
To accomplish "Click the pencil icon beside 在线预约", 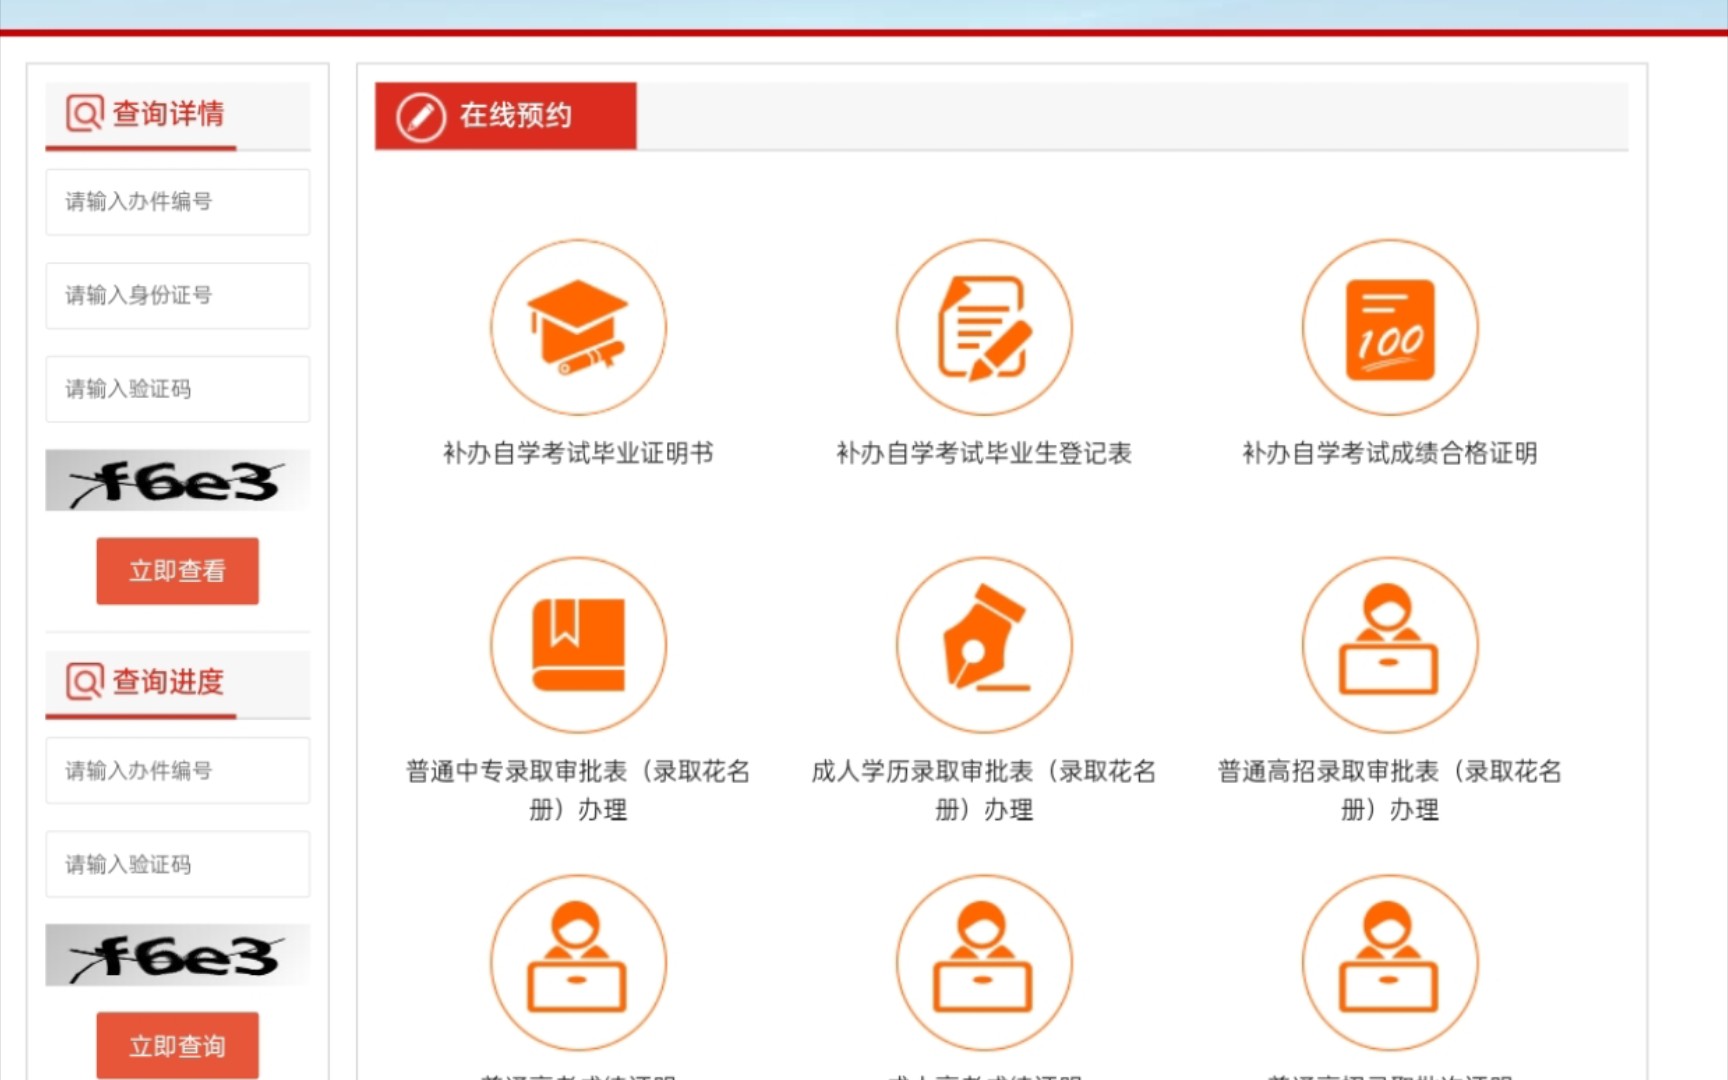I will [x=421, y=117].
